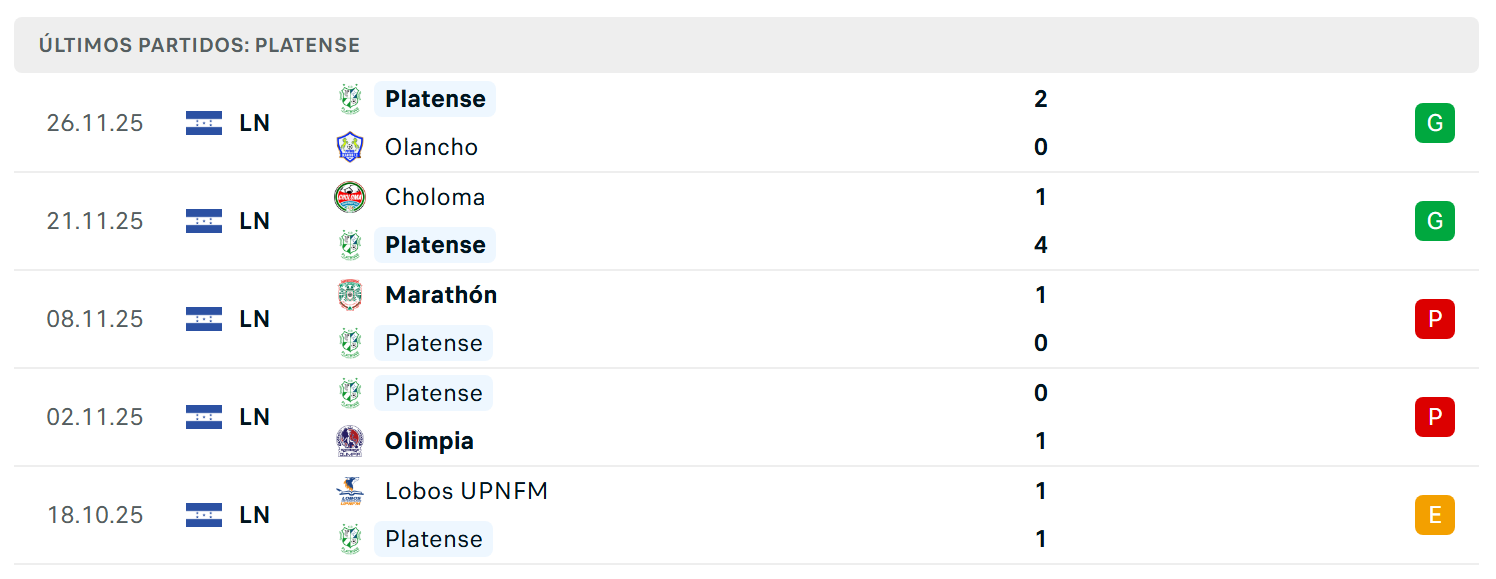Click the Olancho team crest icon
This screenshot has width=1496, height=579.
pyautogui.click(x=349, y=147)
